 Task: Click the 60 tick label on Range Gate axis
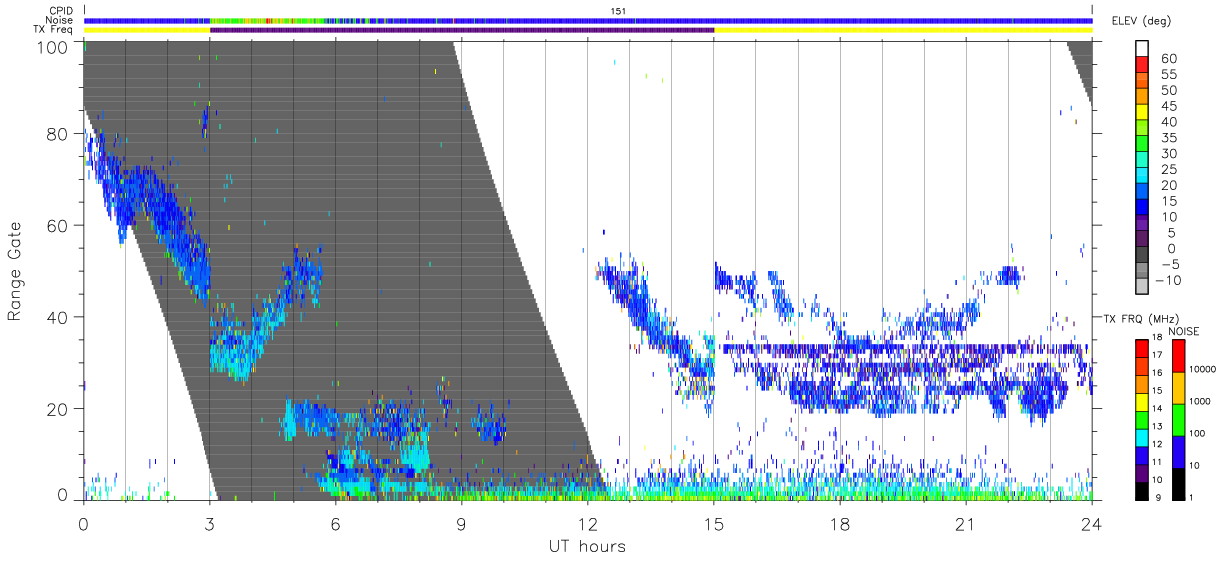[x=58, y=226]
